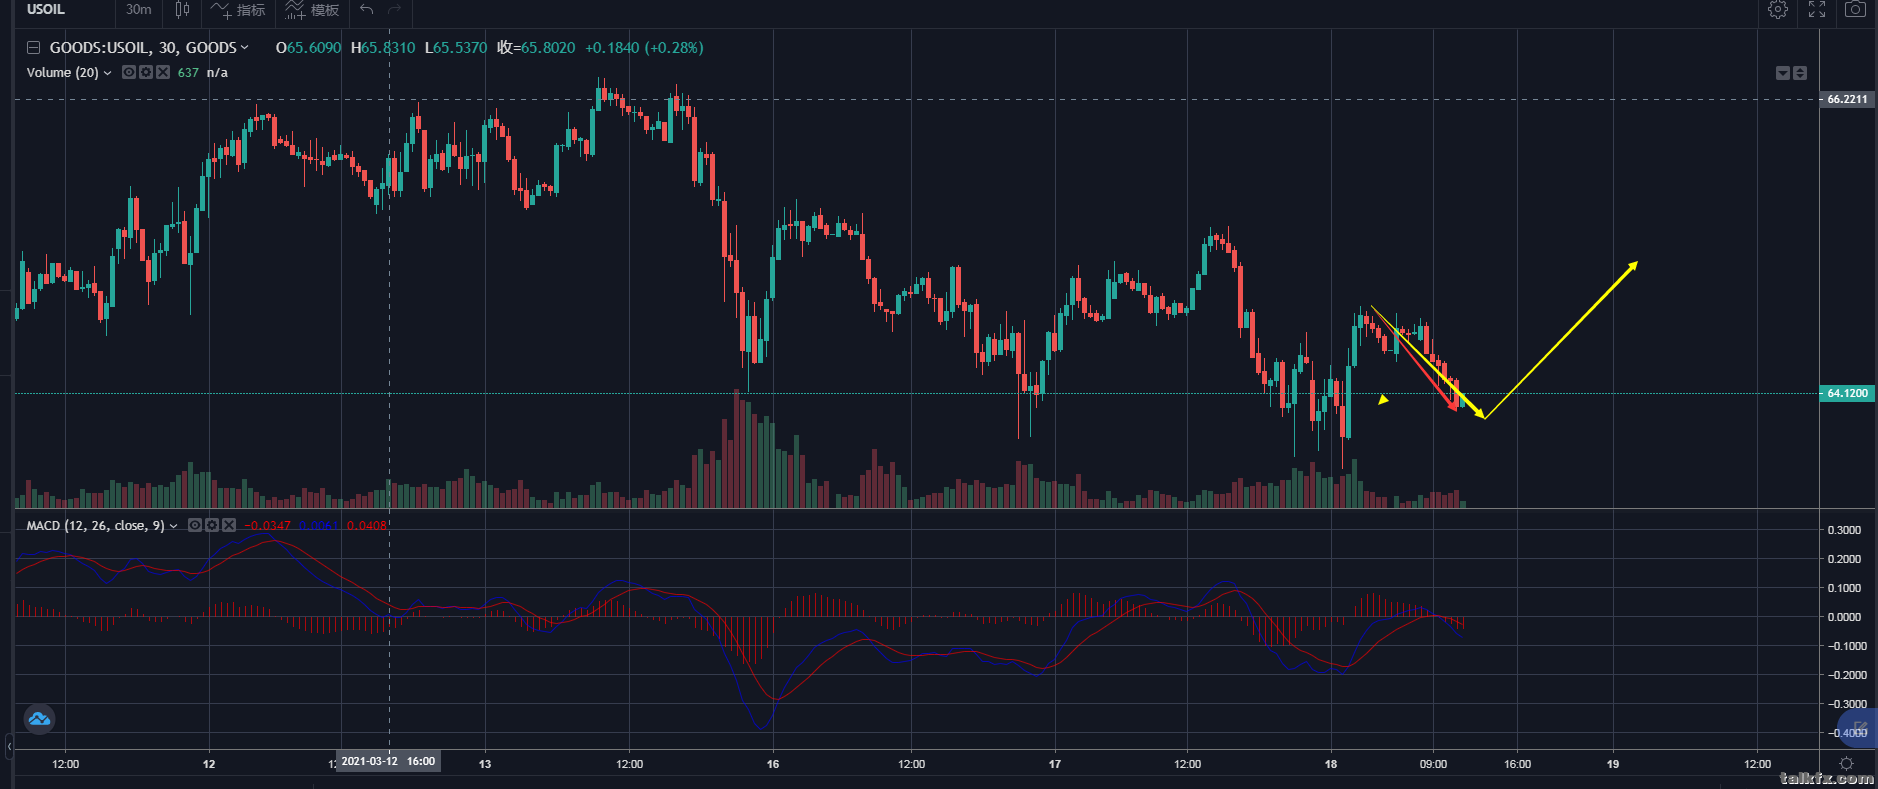Click the MACD histogram value -0.0347

tap(268, 525)
